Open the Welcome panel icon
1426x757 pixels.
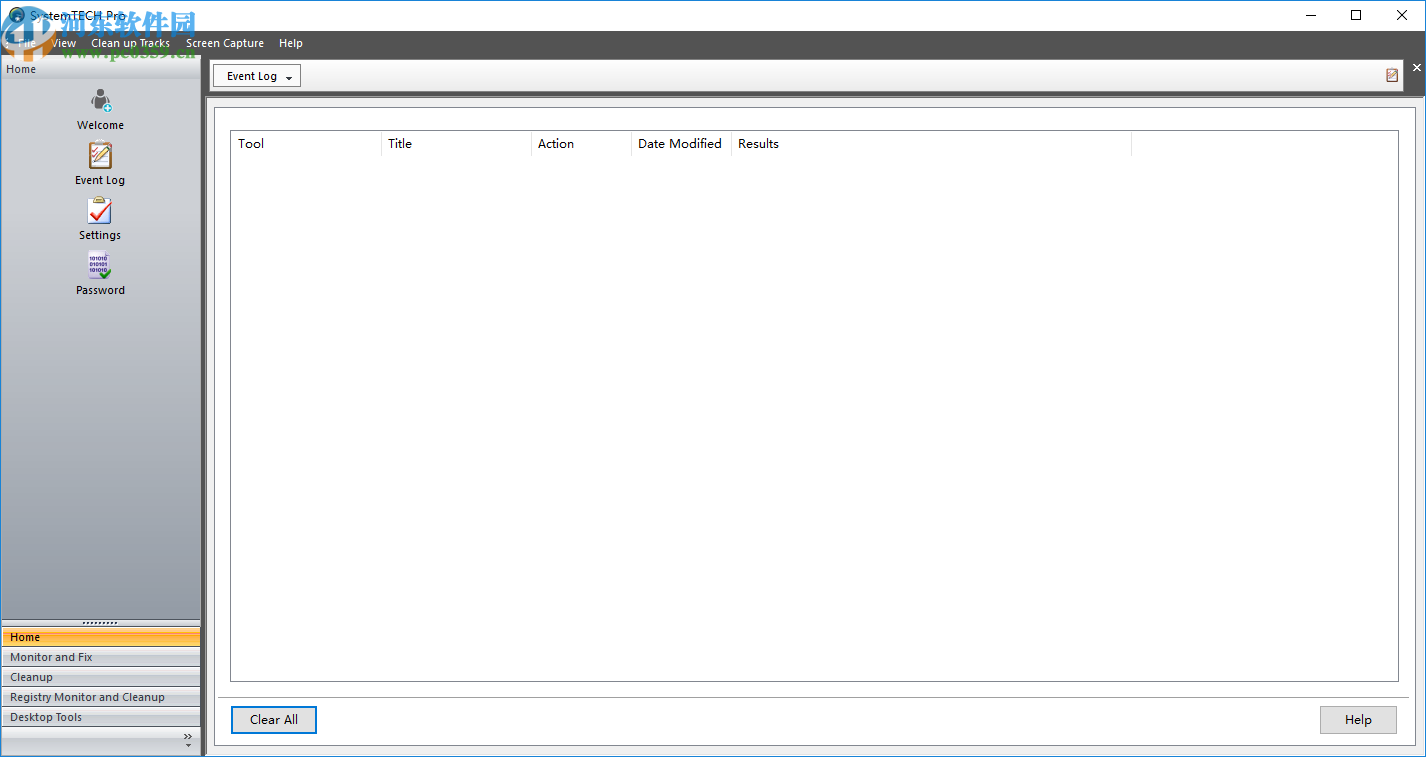pos(100,99)
